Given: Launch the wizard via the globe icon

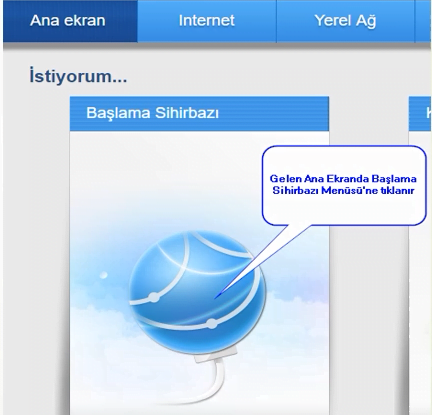Looking at the screenshot, I should pos(198,291).
